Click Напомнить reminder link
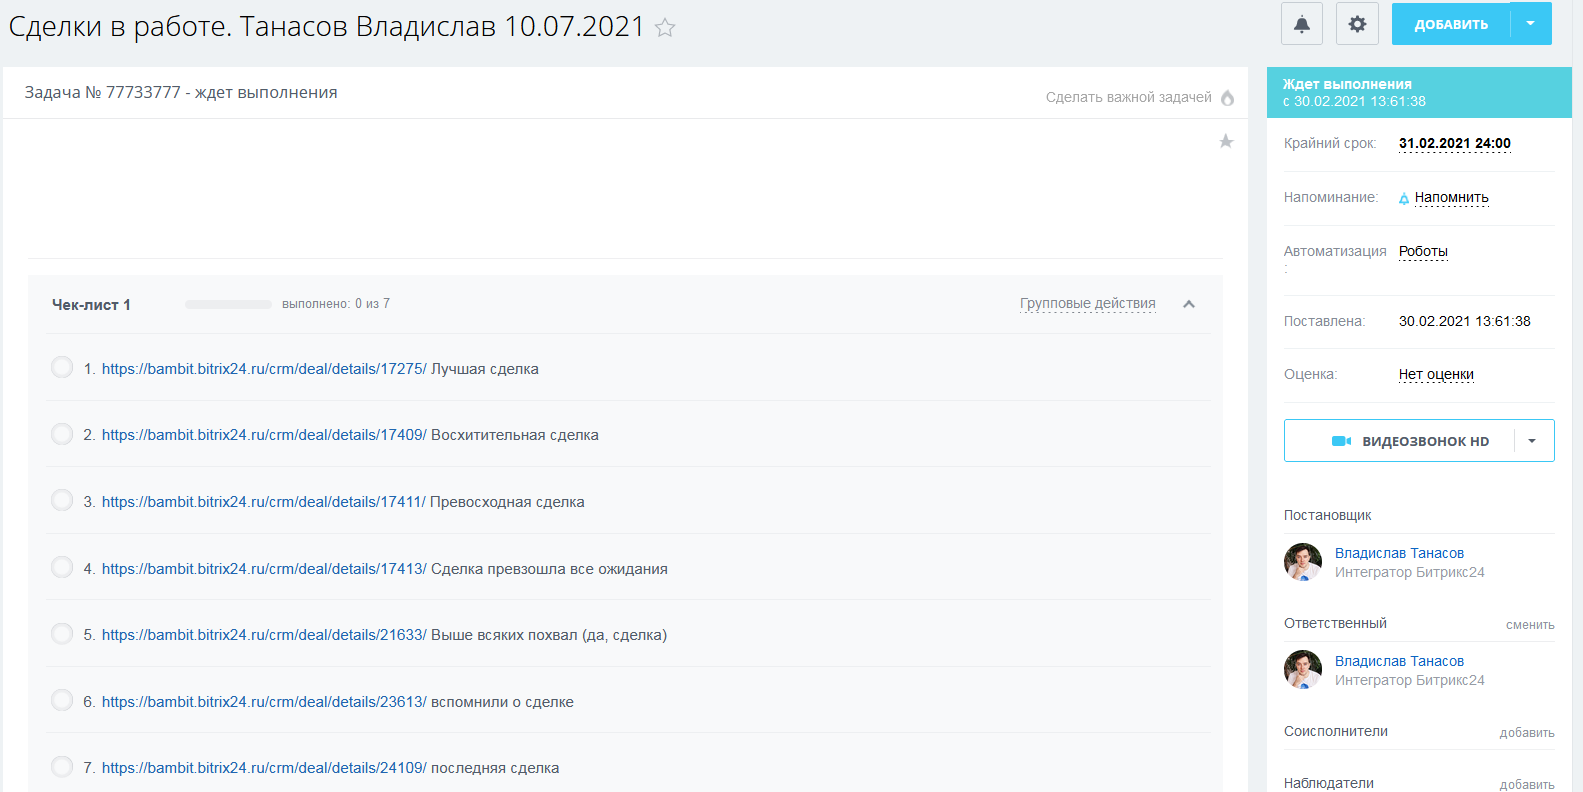Screen dimensions: 1583x792 (x=1452, y=198)
